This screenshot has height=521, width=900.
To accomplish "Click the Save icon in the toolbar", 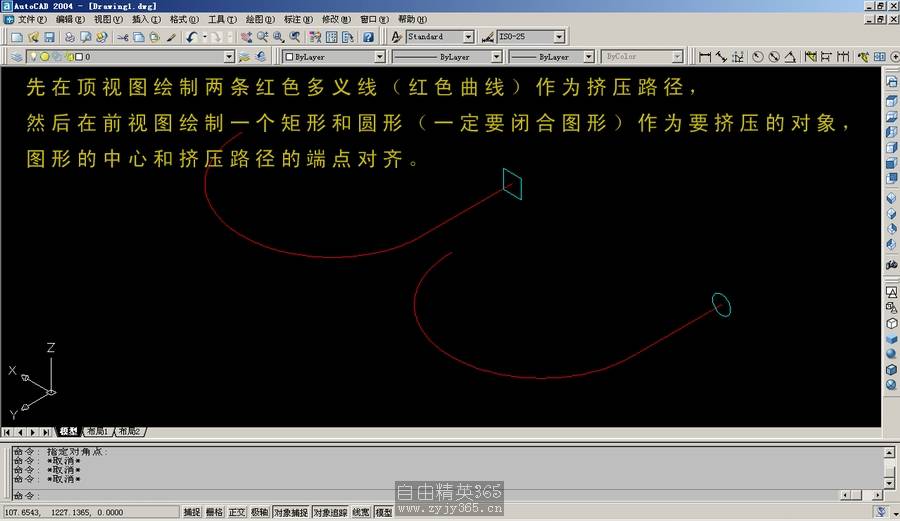I will (49, 37).
